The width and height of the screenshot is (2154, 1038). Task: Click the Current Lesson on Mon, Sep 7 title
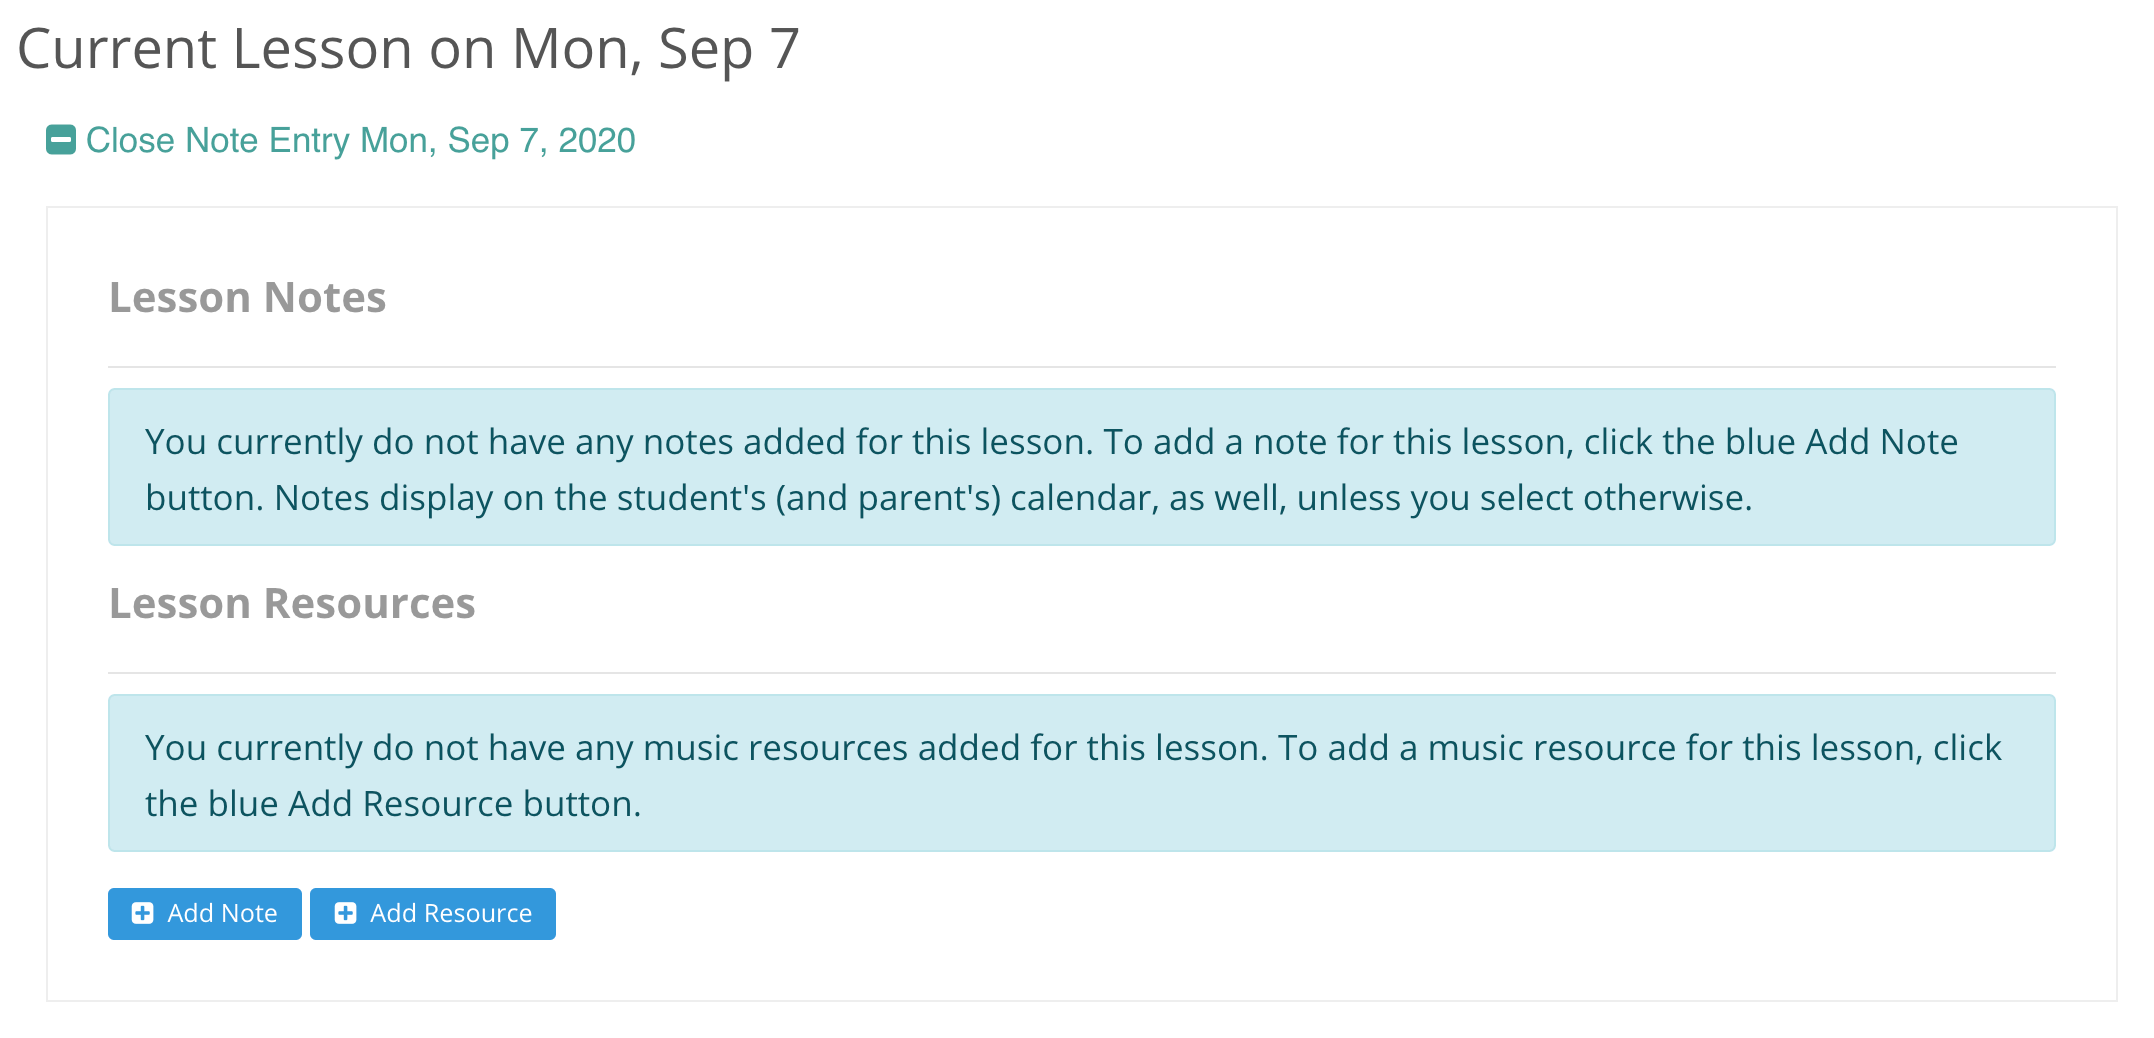(408, 49)
